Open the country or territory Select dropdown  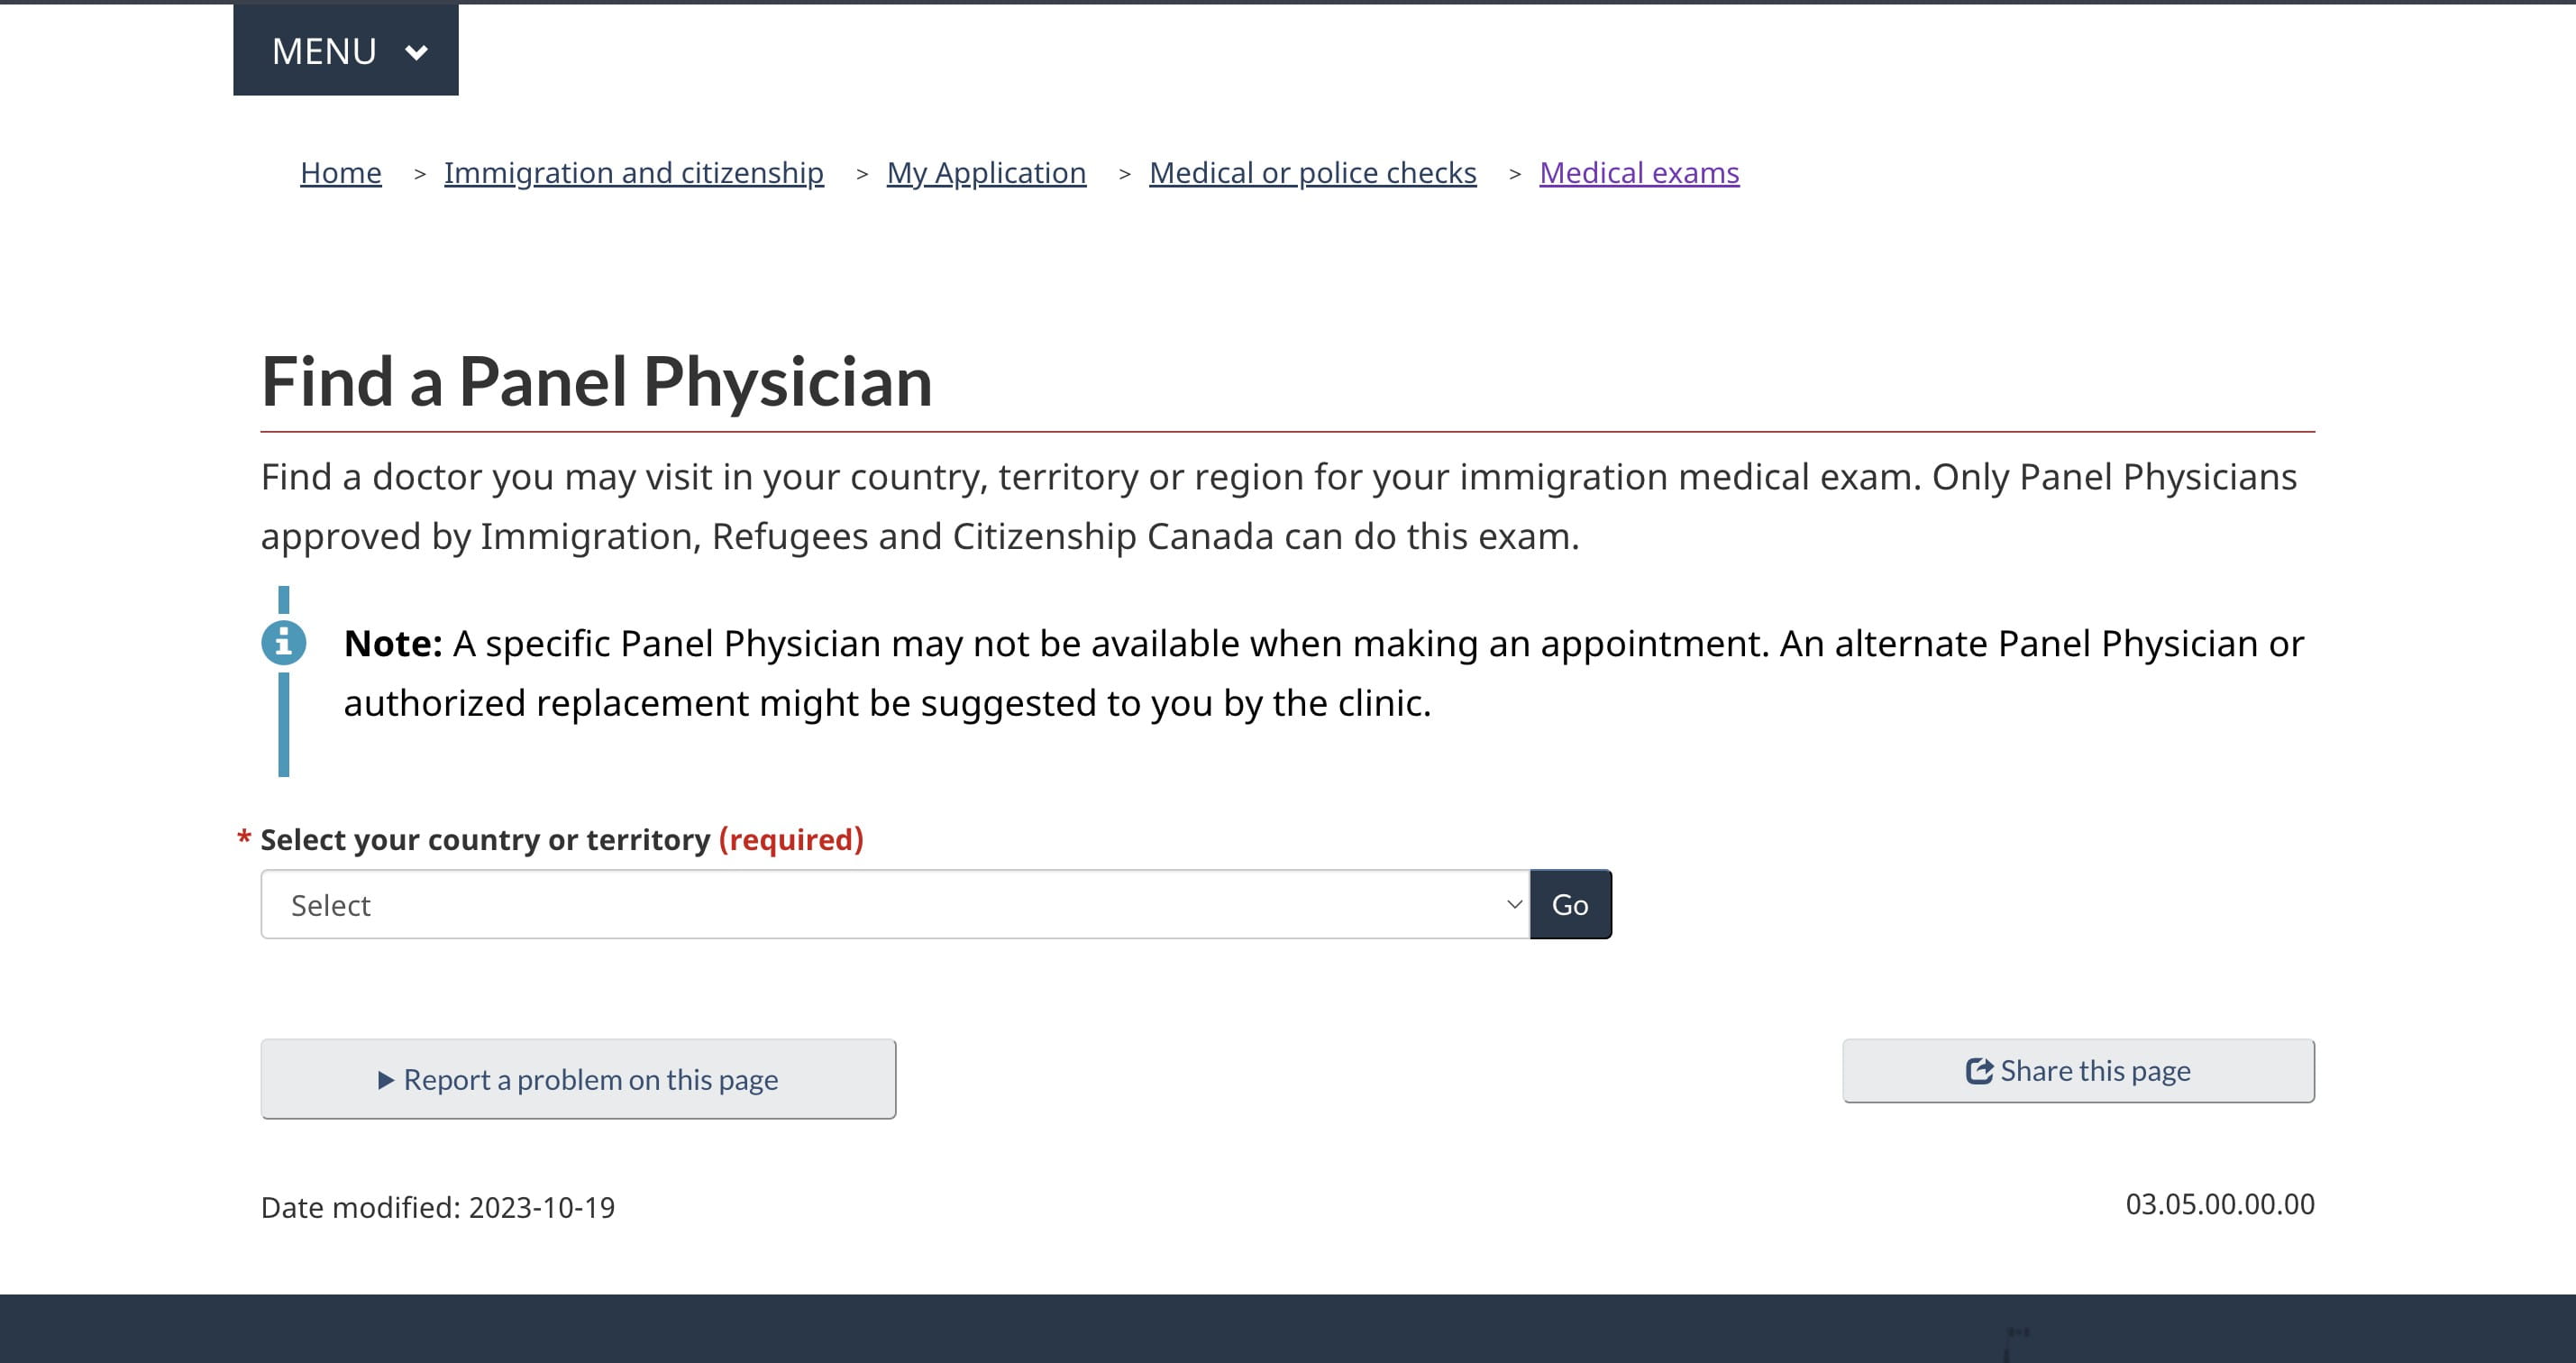tap(895, 904)
